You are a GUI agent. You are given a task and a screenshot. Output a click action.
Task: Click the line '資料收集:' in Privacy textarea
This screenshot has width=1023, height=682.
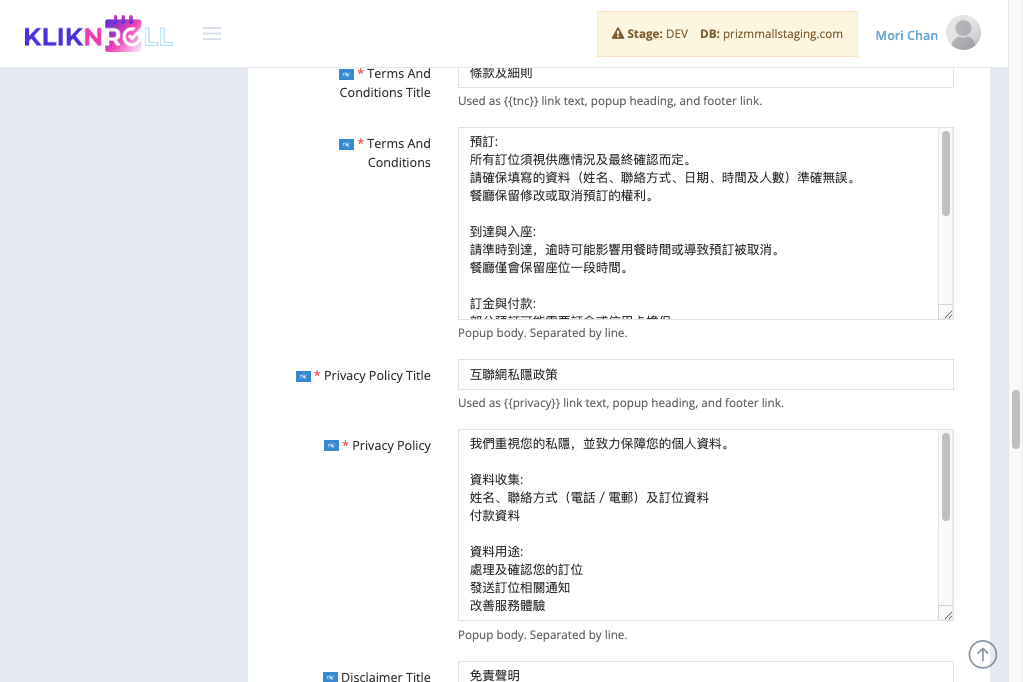[x=496, y=480]
